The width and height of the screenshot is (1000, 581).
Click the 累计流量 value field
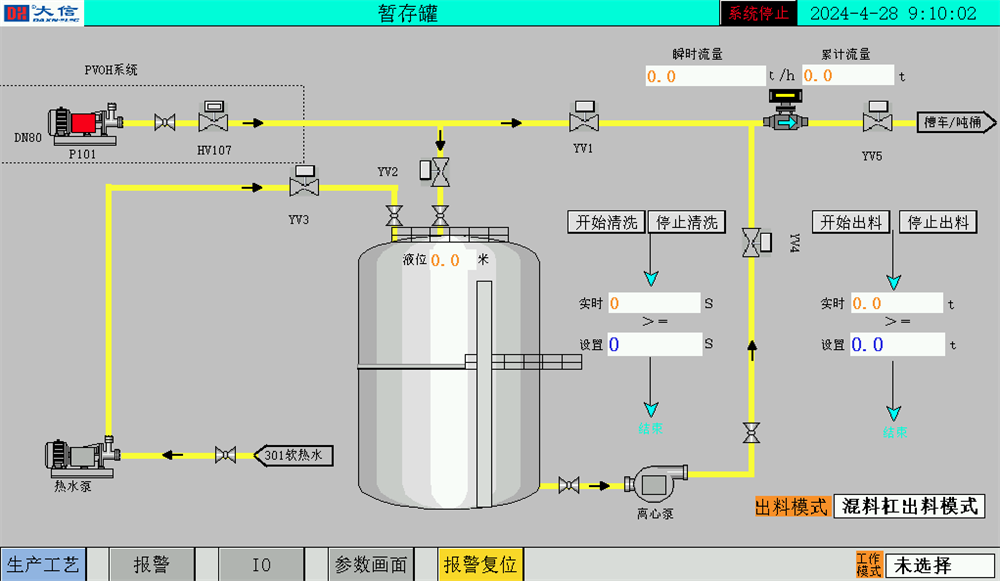tap(848, 75)
